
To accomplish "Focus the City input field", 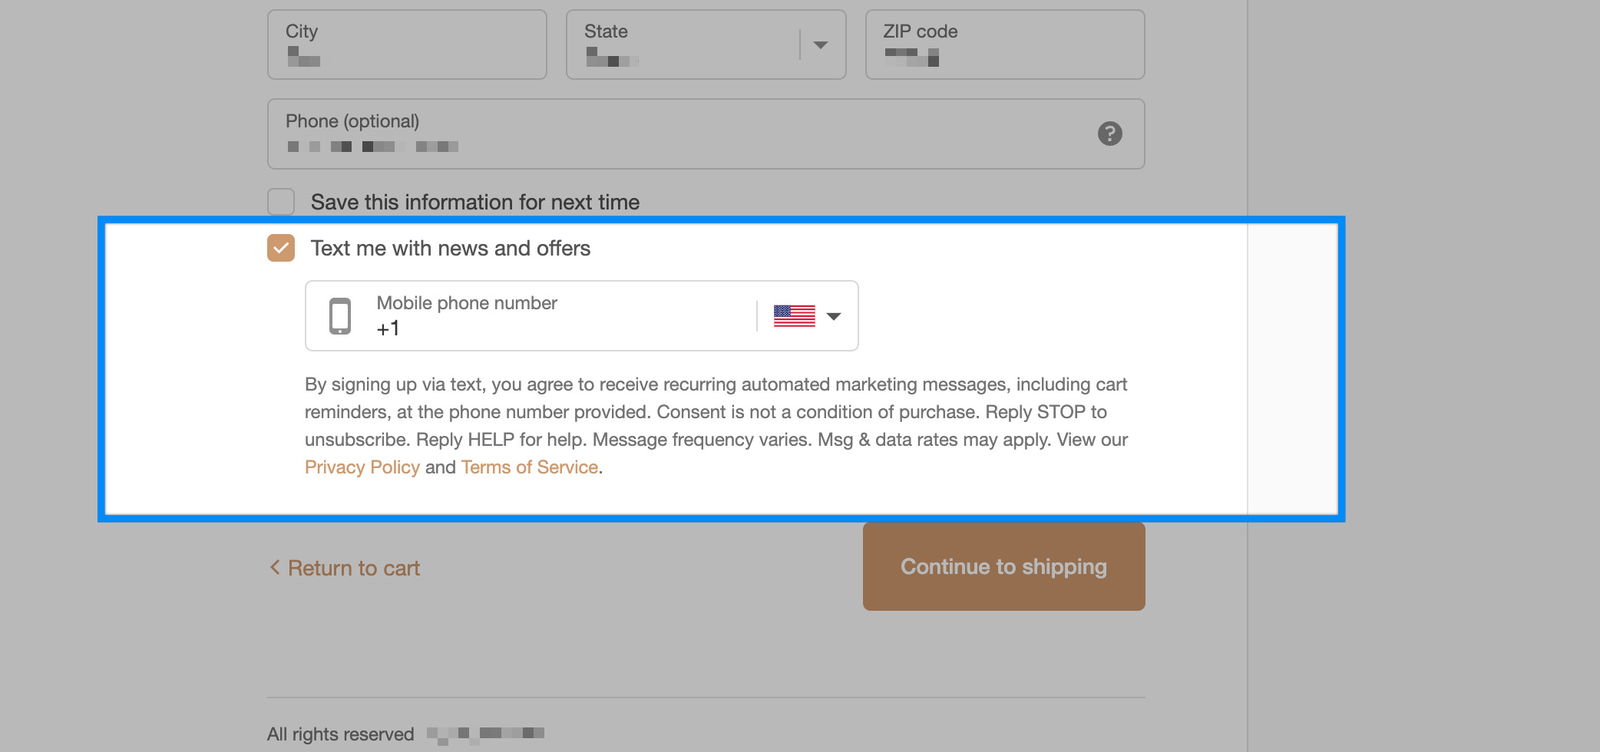I will coord(407,45).
